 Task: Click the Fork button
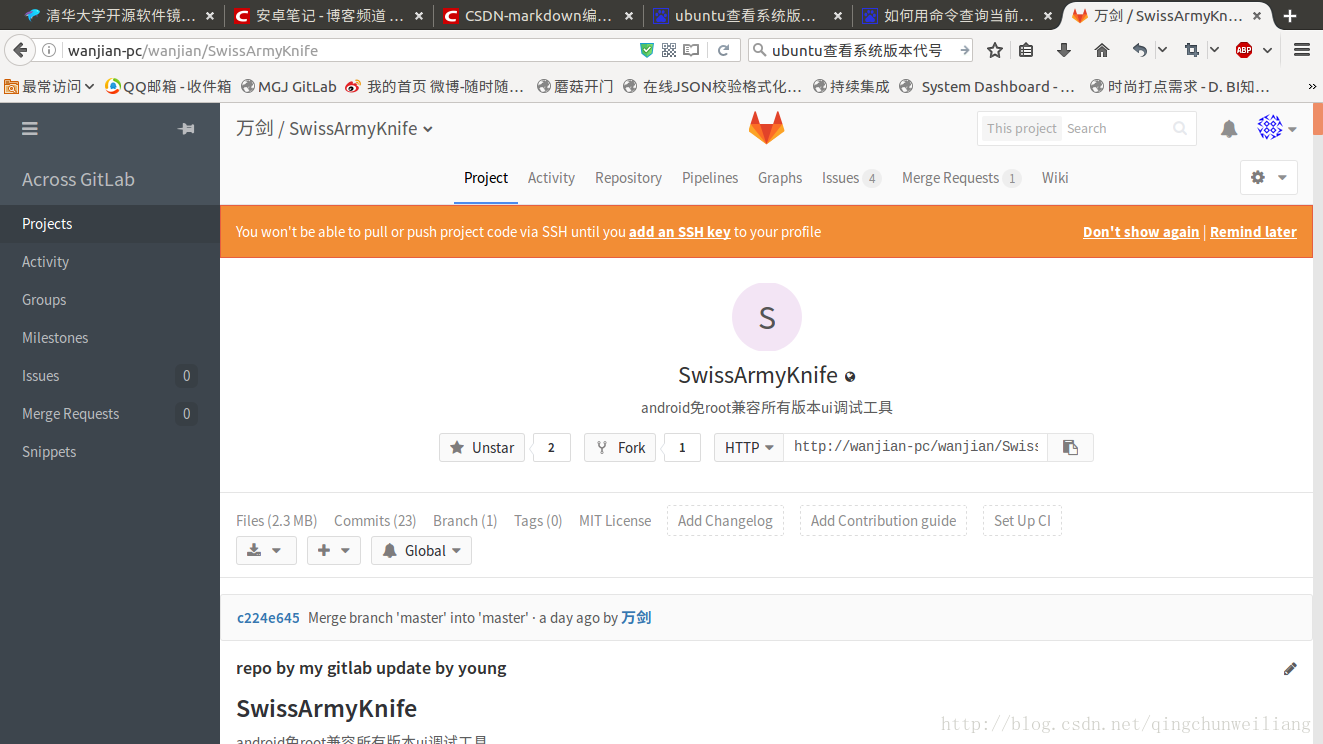(620, 447)
